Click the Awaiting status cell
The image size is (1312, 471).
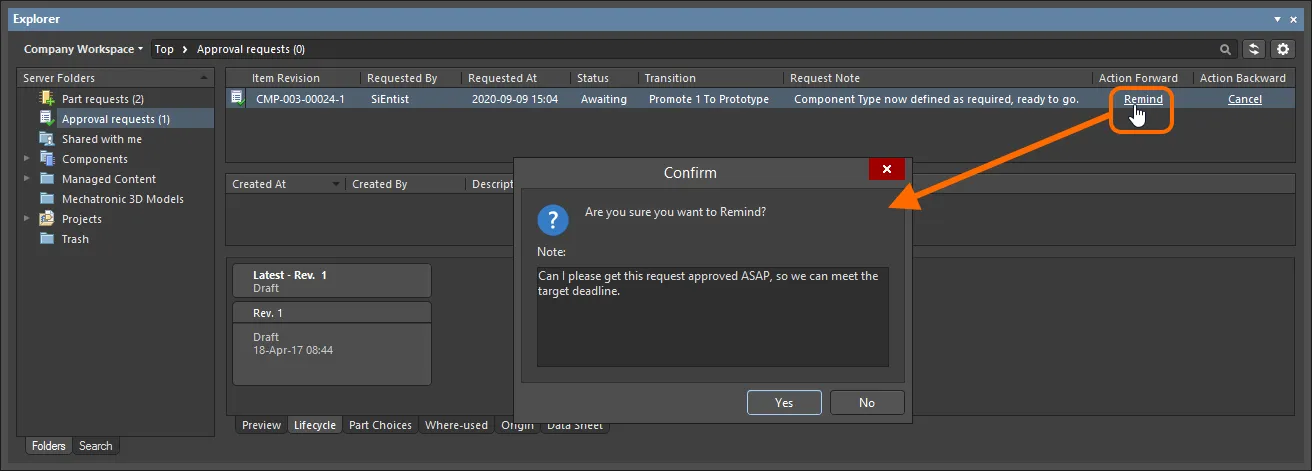[x=604, y=99]
